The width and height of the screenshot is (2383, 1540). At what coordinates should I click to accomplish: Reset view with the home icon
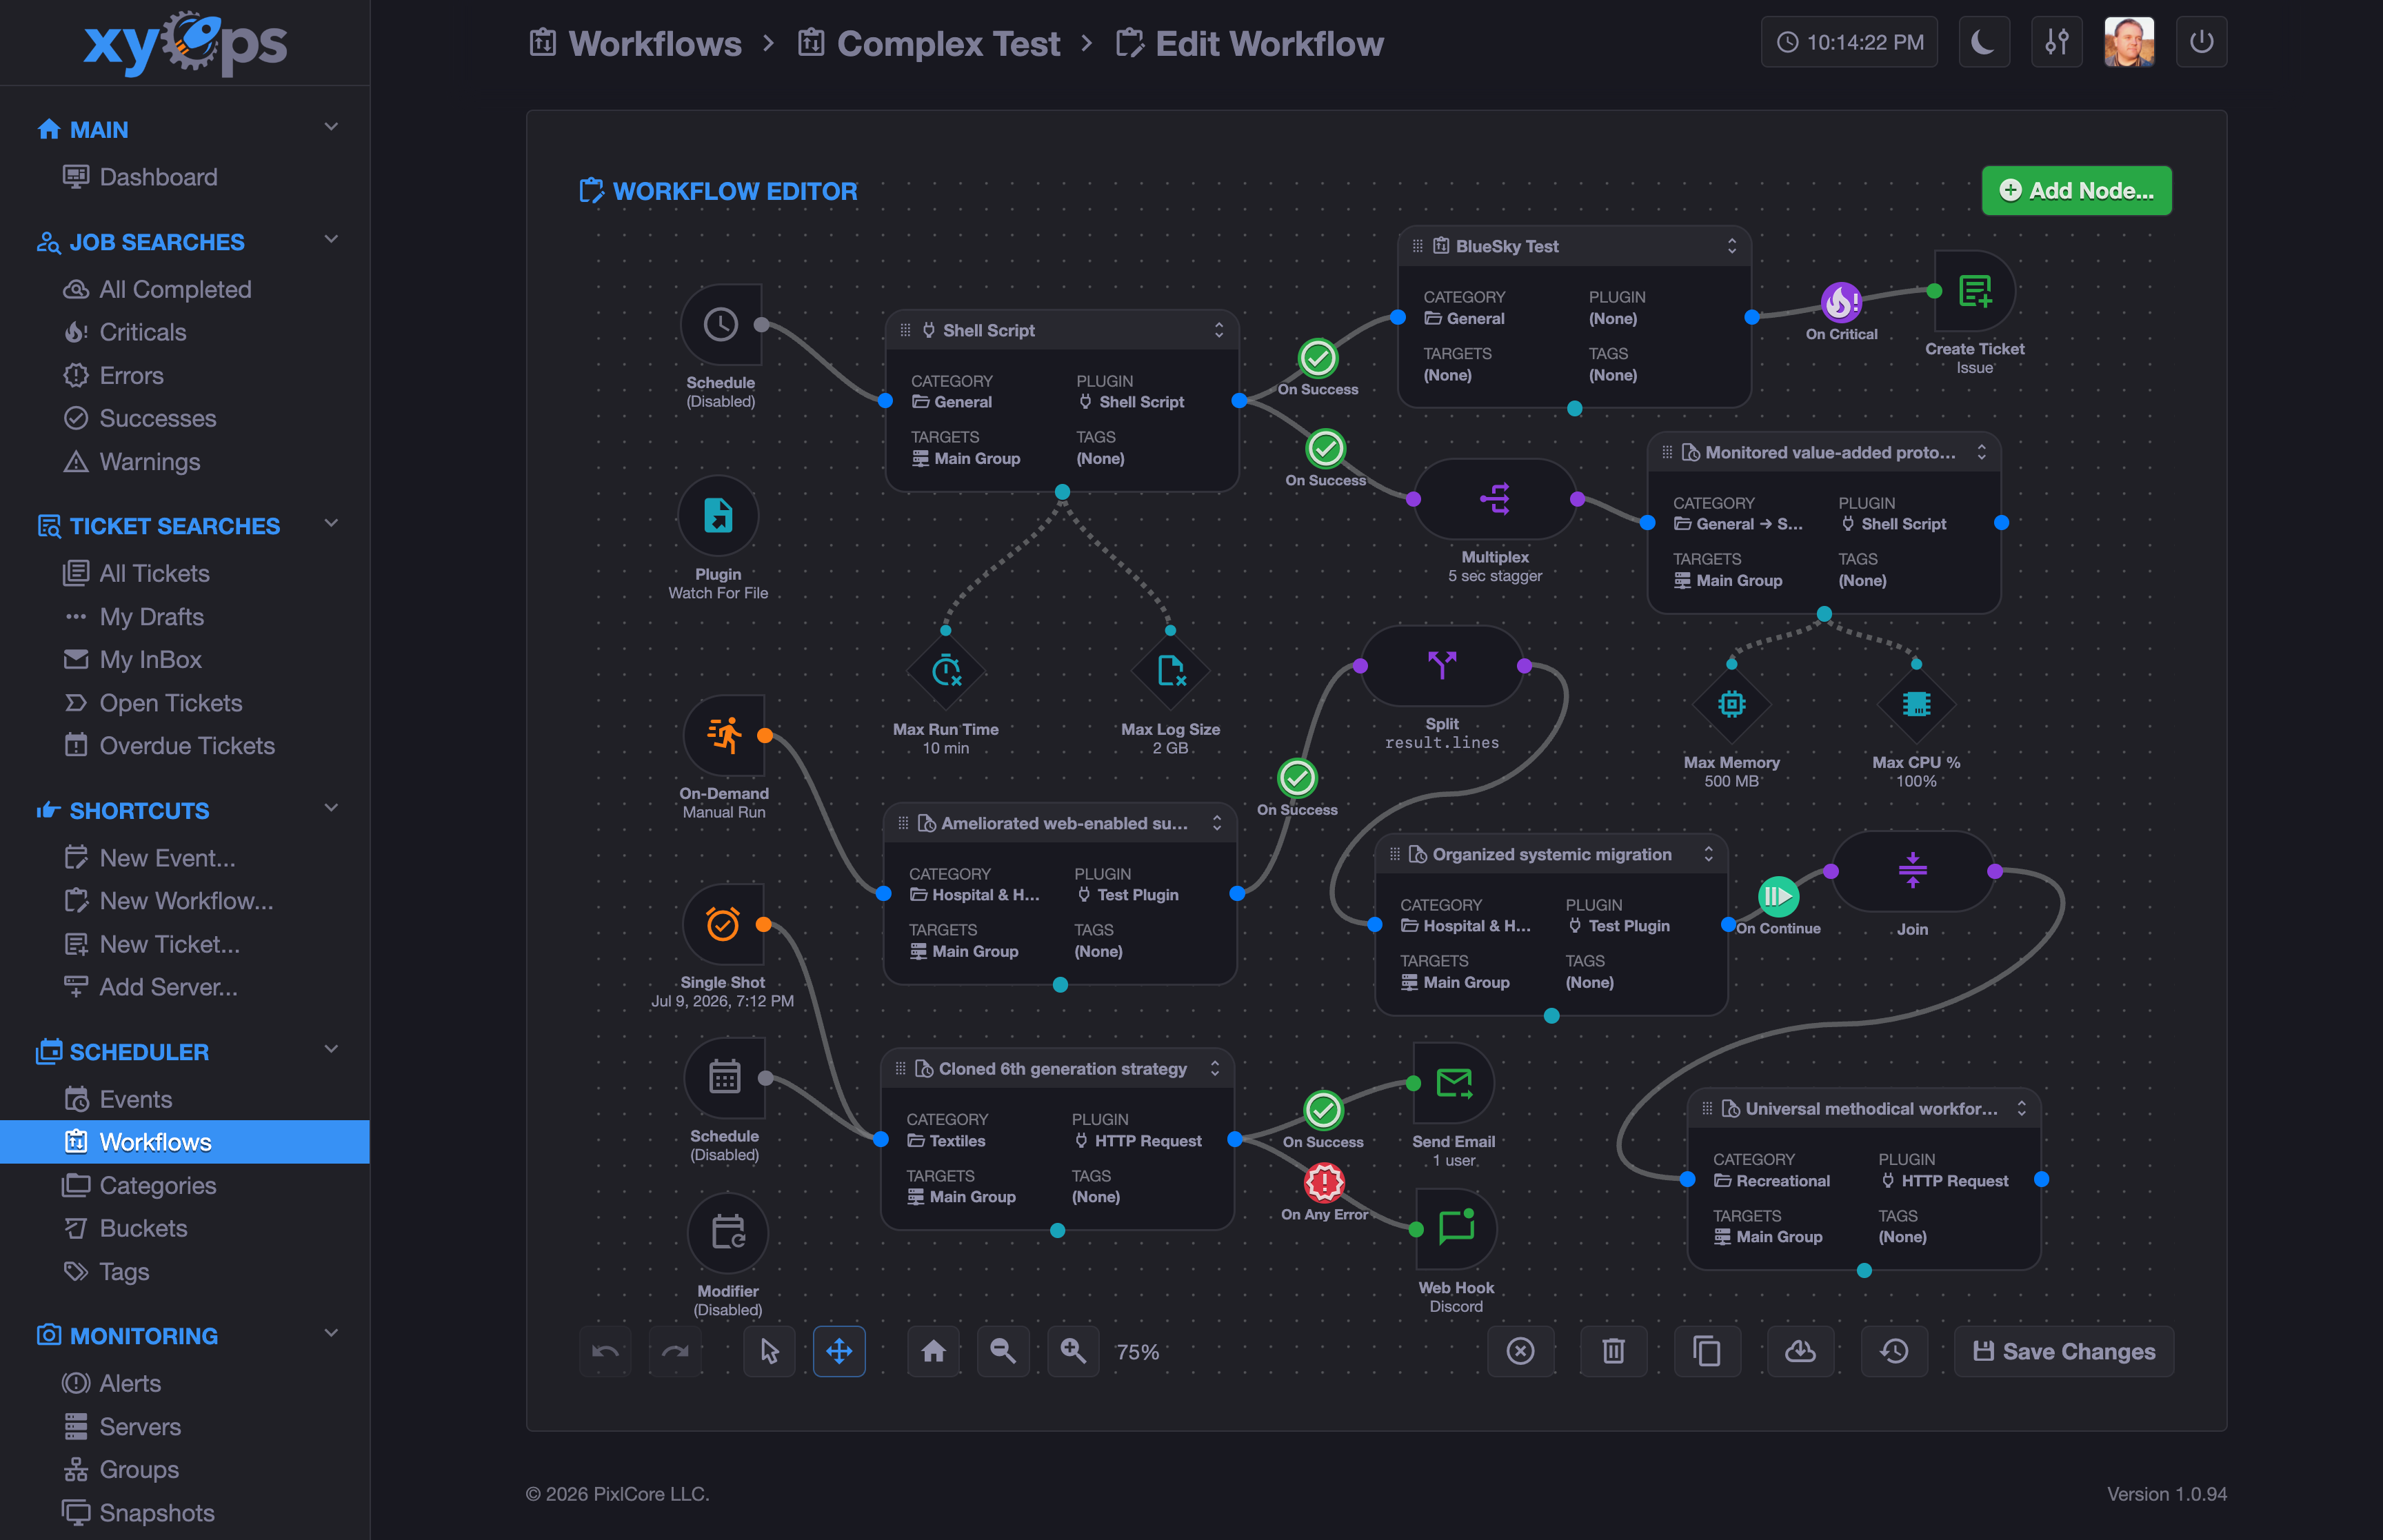point(933,1351)
